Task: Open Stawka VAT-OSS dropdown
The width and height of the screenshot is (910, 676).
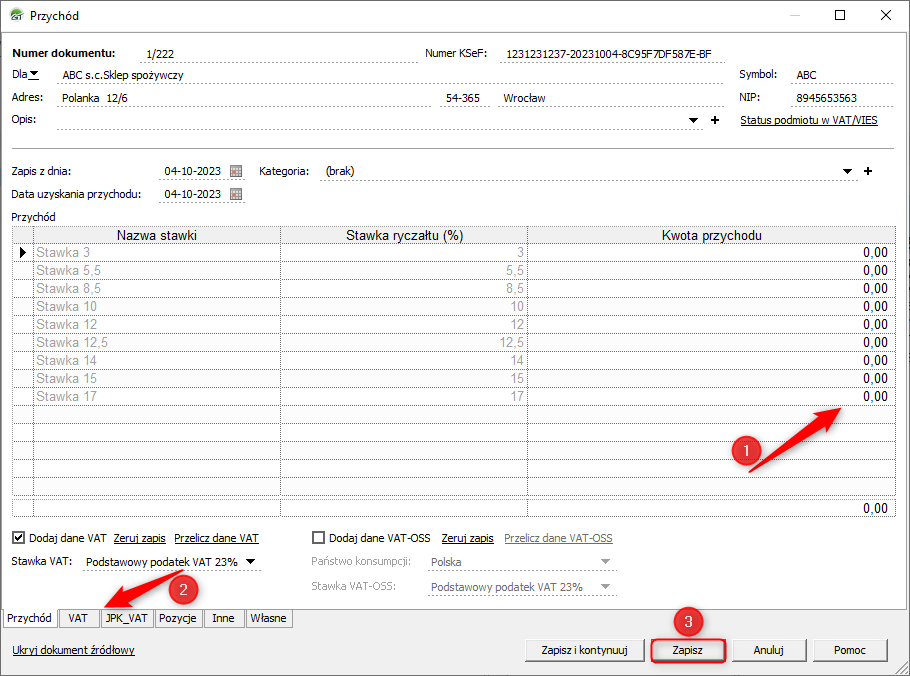Action: (x=605, y=587)
